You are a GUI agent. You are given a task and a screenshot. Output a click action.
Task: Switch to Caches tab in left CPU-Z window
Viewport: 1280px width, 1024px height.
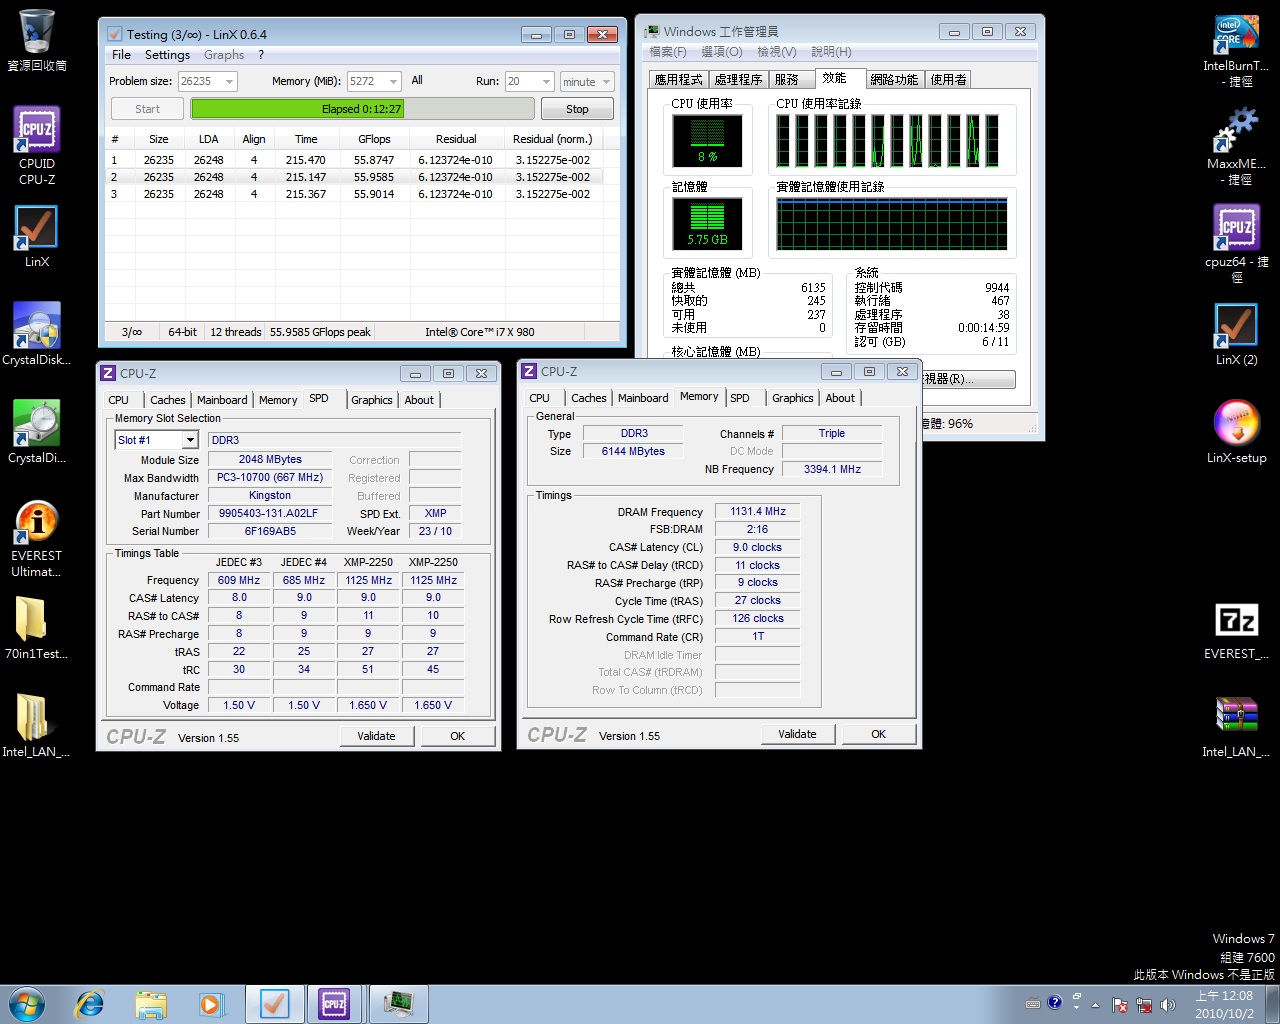(x=168, y=400)
